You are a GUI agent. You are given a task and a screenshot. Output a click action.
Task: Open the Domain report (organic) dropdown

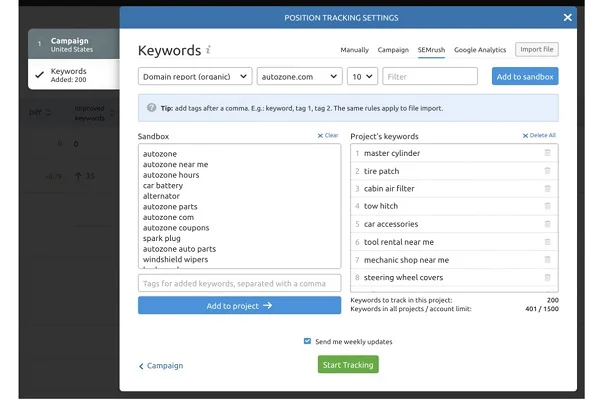194,76
